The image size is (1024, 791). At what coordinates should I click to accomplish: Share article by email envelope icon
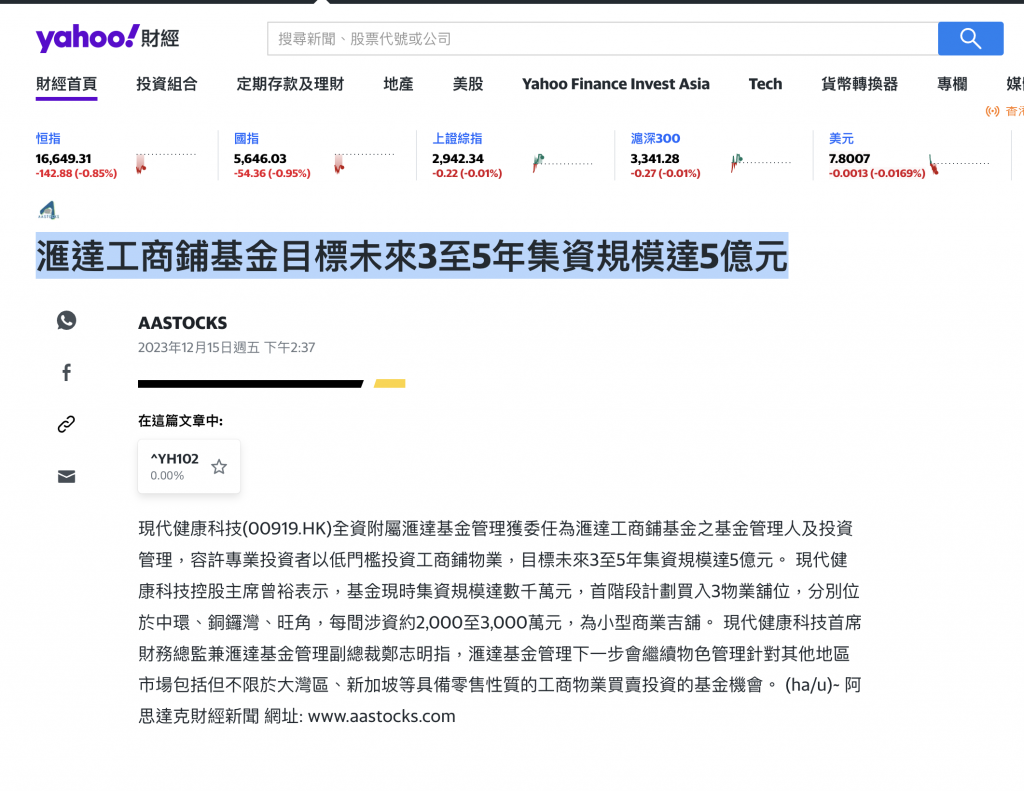(x=67, y=476)
